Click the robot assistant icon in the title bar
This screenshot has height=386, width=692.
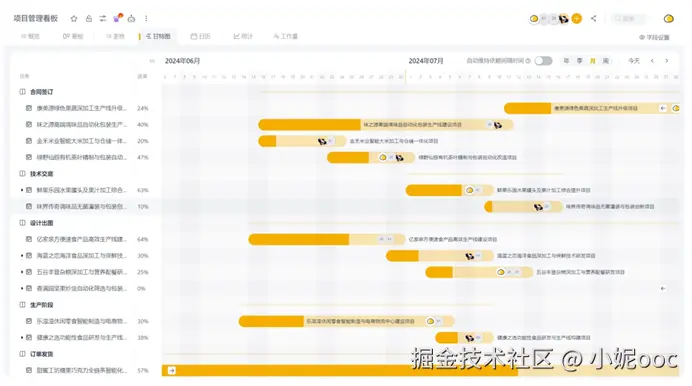132,19
